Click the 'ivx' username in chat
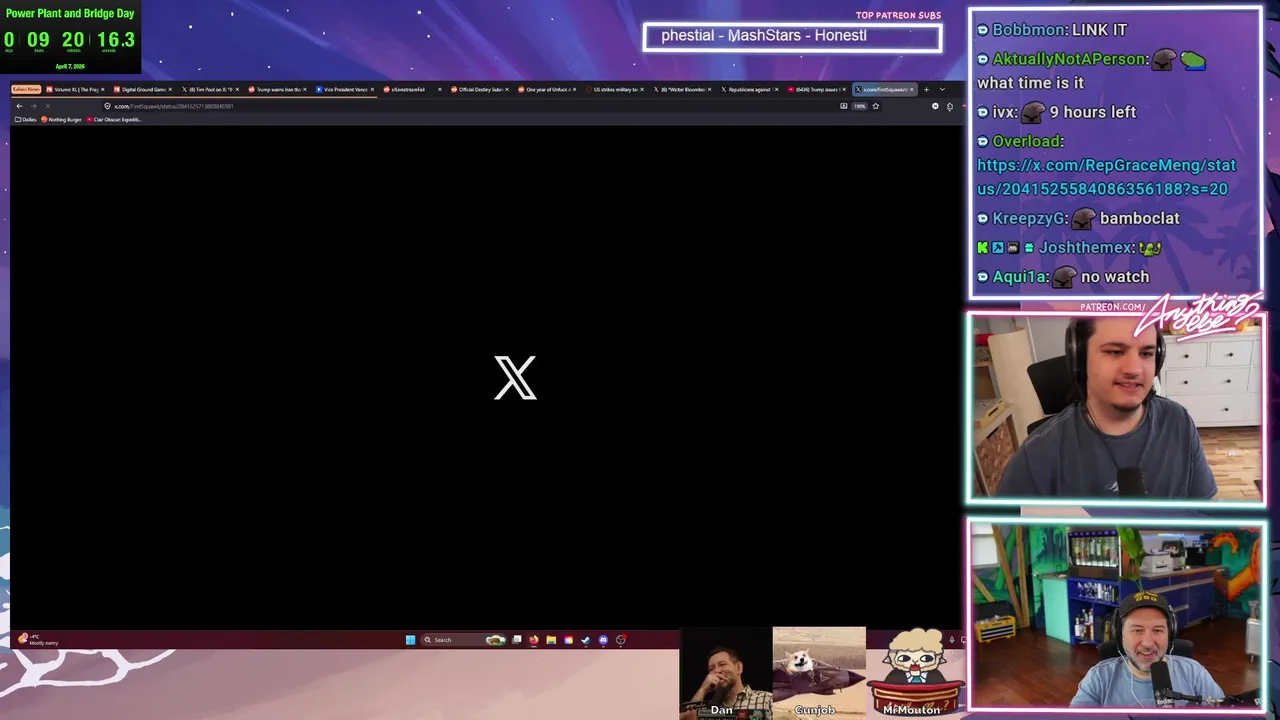 [x=1003, y=112]
